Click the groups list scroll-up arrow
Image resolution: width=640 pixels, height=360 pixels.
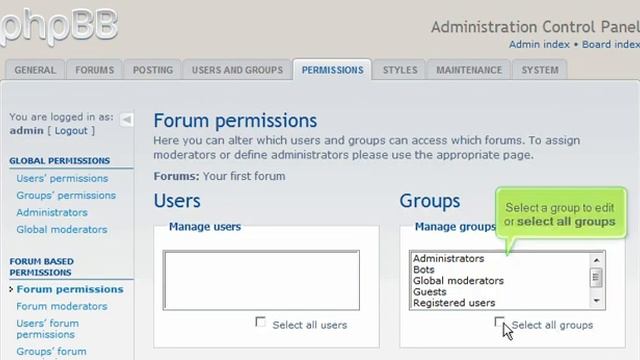click(x=596, y=260)
